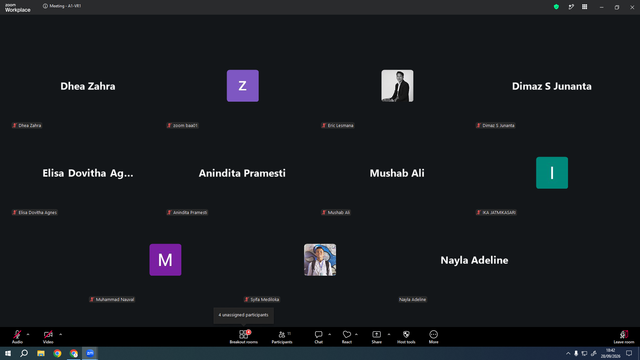Open the Participants list

(x=282, y=337)
